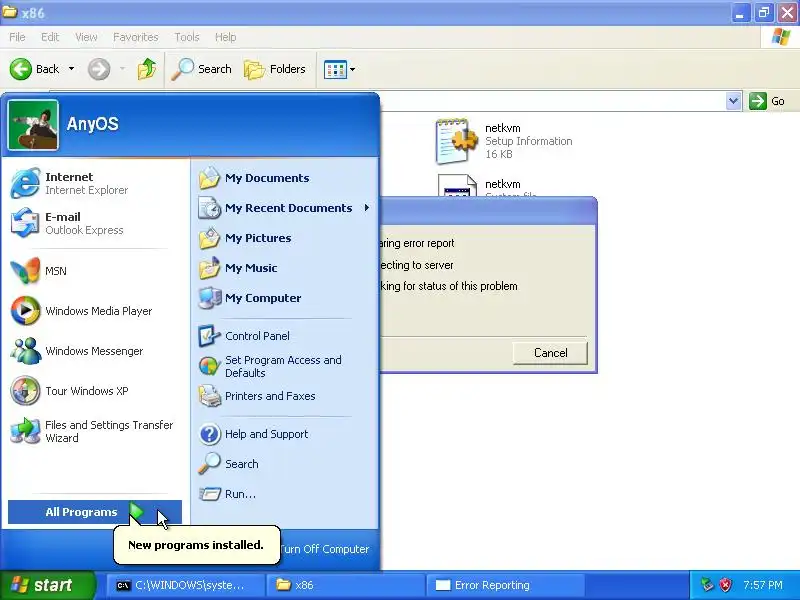The width and height of the screenshot is (800, 600).
Task: Click the "16 KB" file size text
Action: point(498,154)
